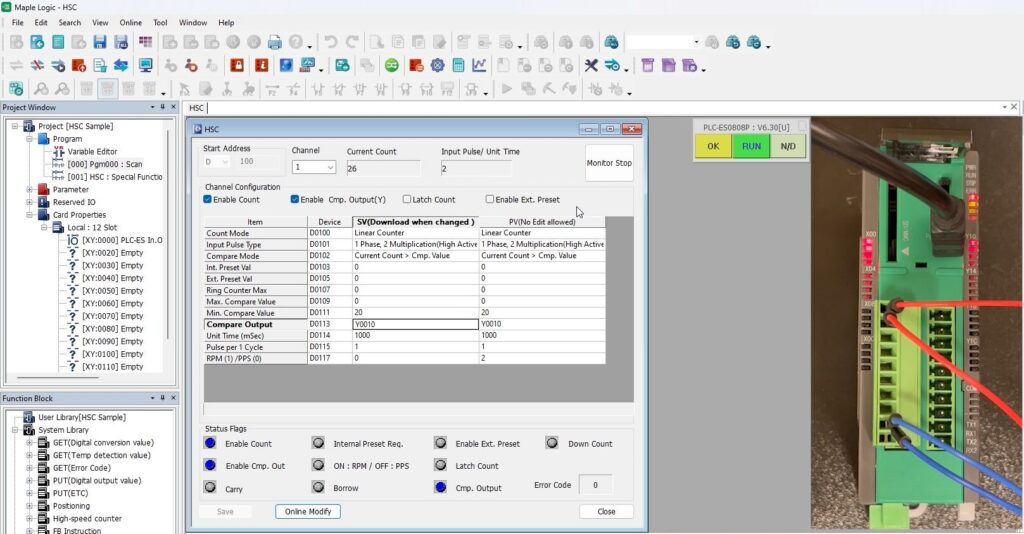Collapse the Project [HSC Sample] tree node

click(15, 126)
